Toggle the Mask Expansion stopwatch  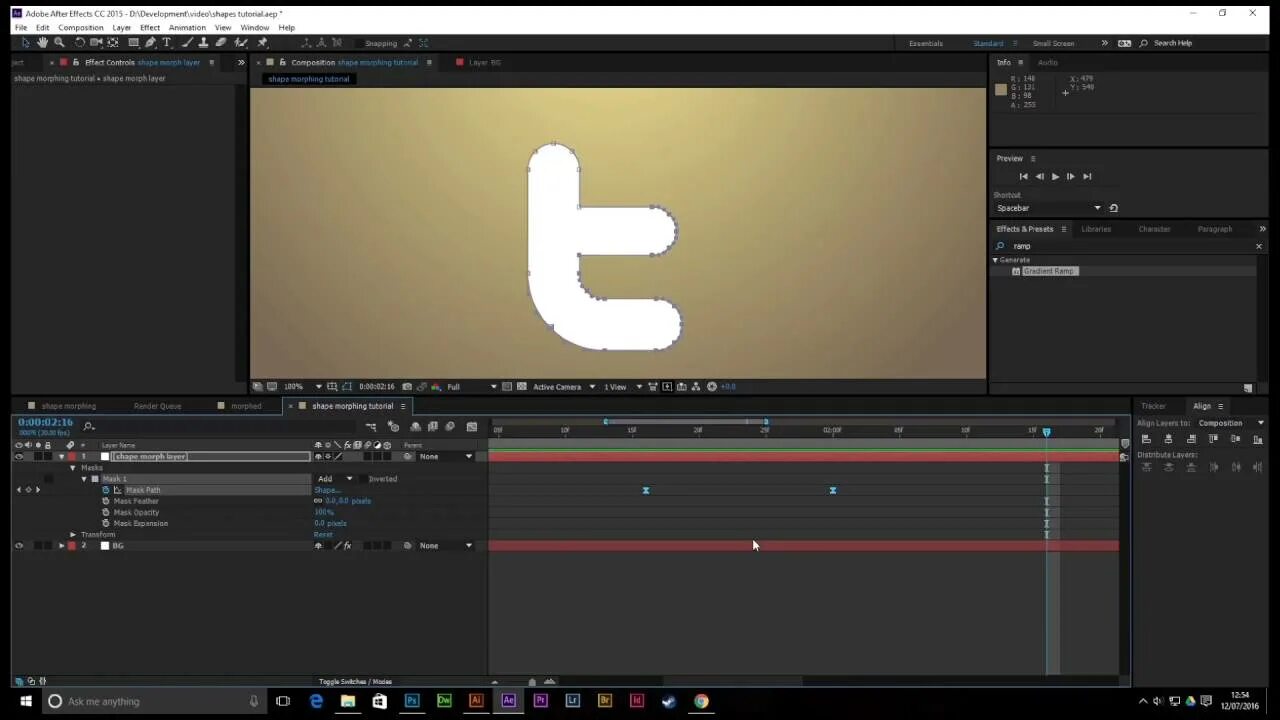click(106, 523)
